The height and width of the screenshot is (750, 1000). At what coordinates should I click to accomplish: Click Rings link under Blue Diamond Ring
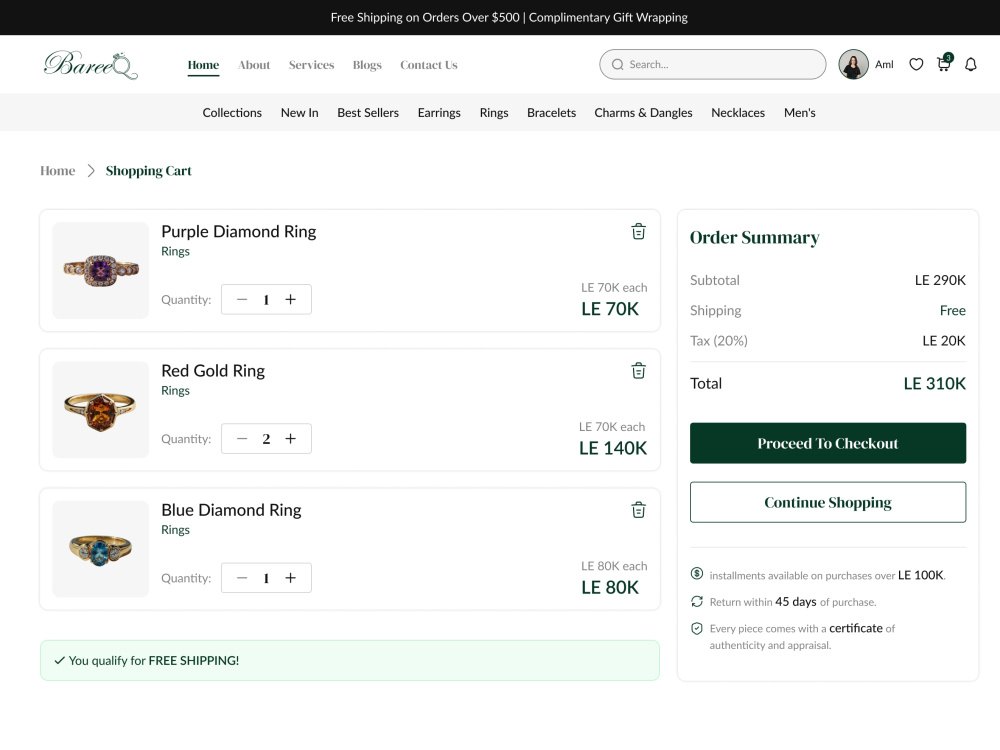(175, 529)
